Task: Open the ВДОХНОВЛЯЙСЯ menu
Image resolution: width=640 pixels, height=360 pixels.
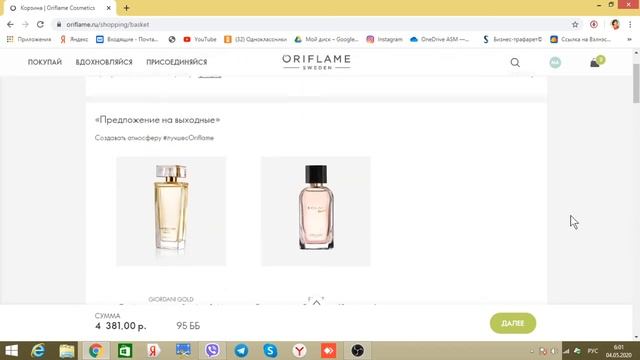Action: (x=104, y=62)
